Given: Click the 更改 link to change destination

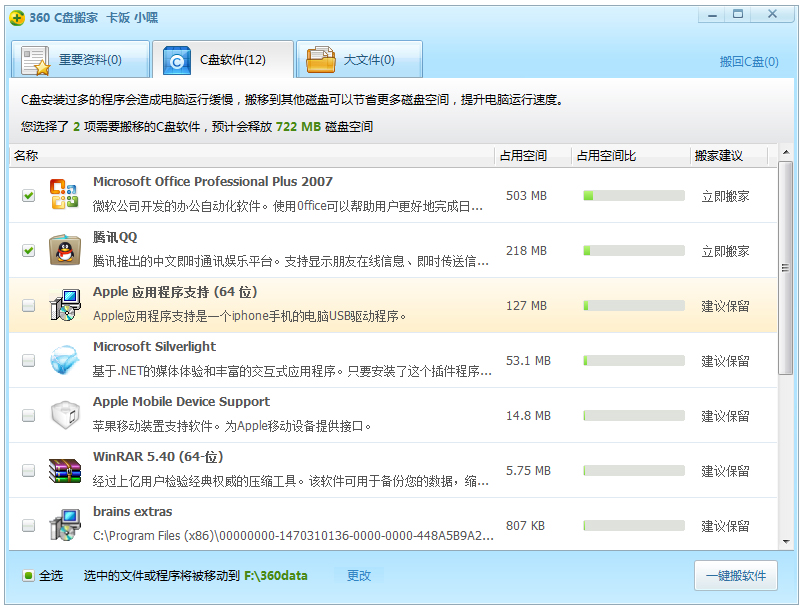Looking at the screenshot, I should coord(359,576).
